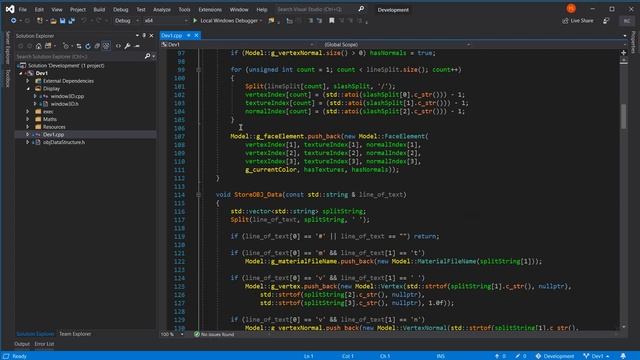Click the notifications bell in status bar

point(623,356)
